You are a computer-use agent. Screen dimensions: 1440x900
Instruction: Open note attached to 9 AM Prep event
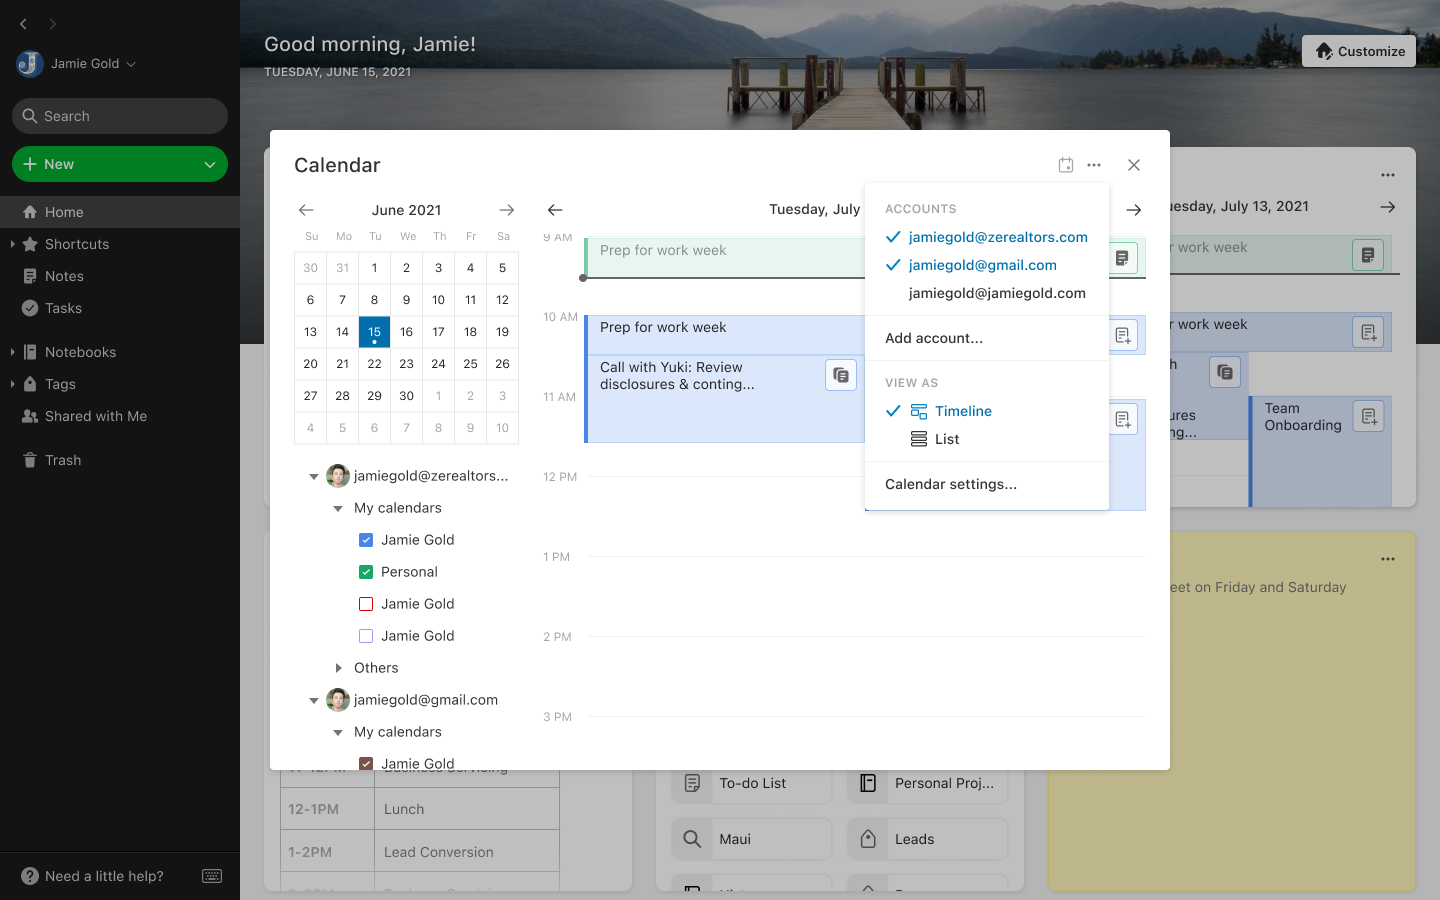coord(1122,258)
